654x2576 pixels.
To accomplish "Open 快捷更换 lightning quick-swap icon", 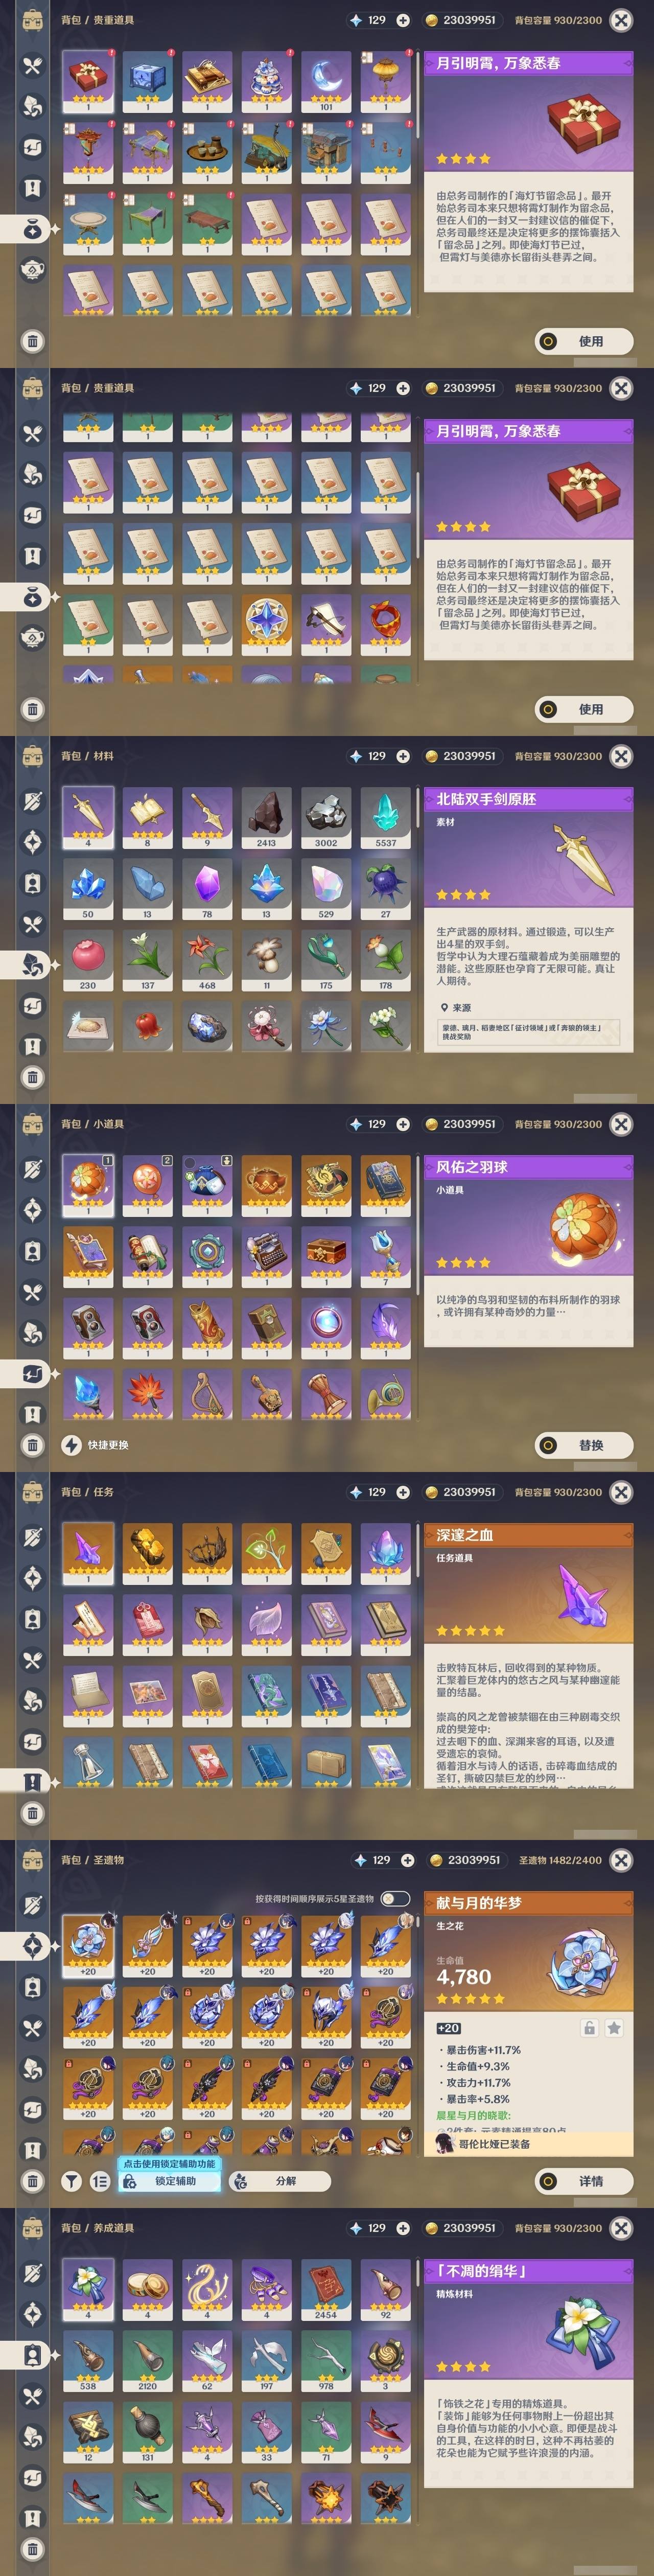I will point(72,1445).
